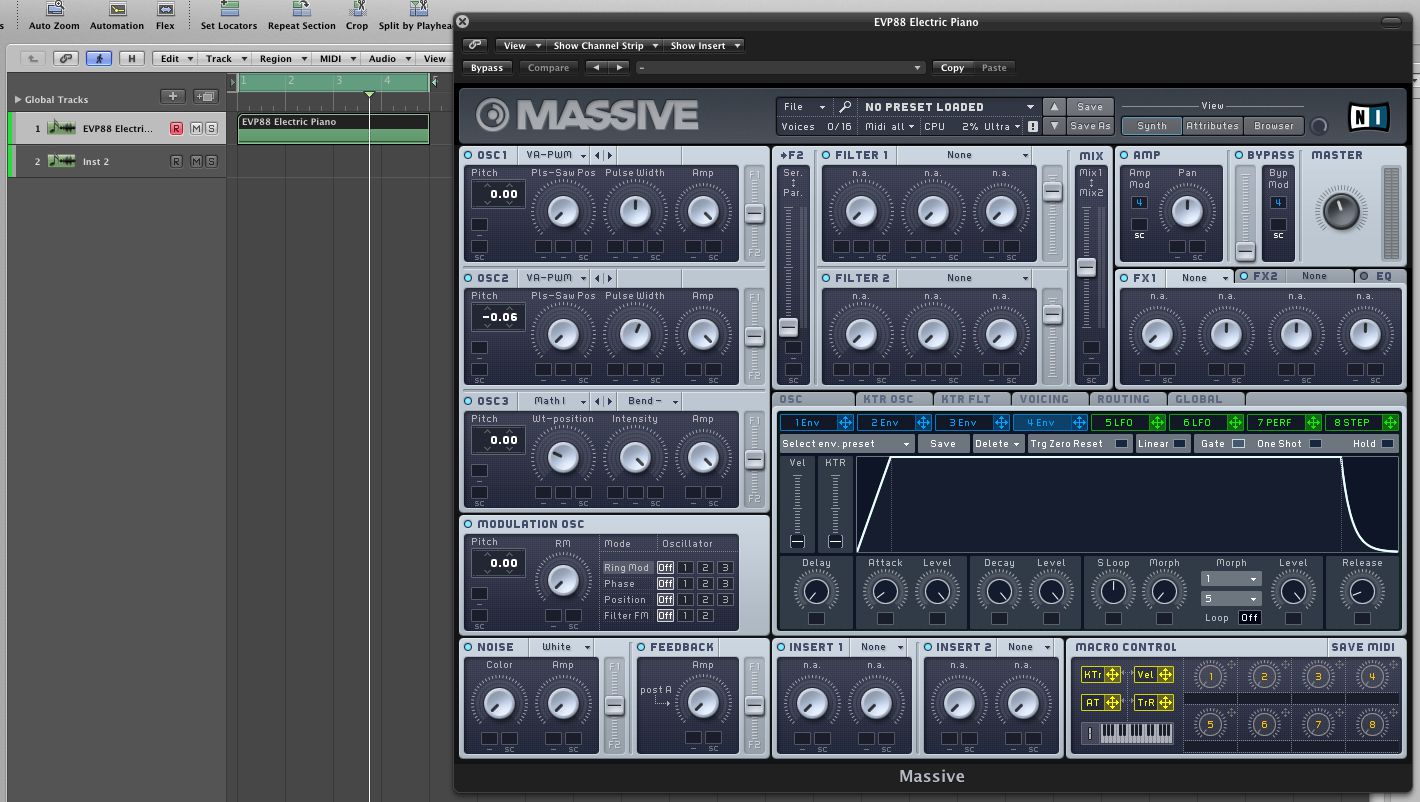Mute the Inst 2 track
This screenshot has width=1420, height=802.
196,161
